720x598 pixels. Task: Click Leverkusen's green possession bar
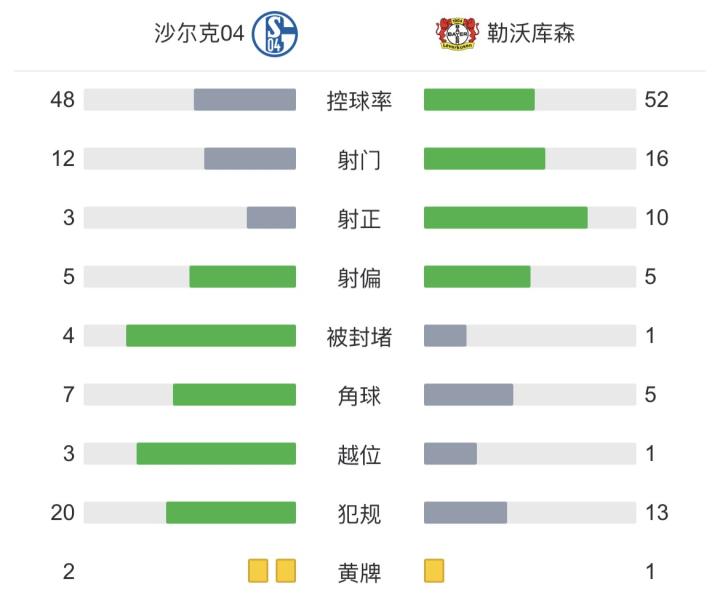click(479, 100)
